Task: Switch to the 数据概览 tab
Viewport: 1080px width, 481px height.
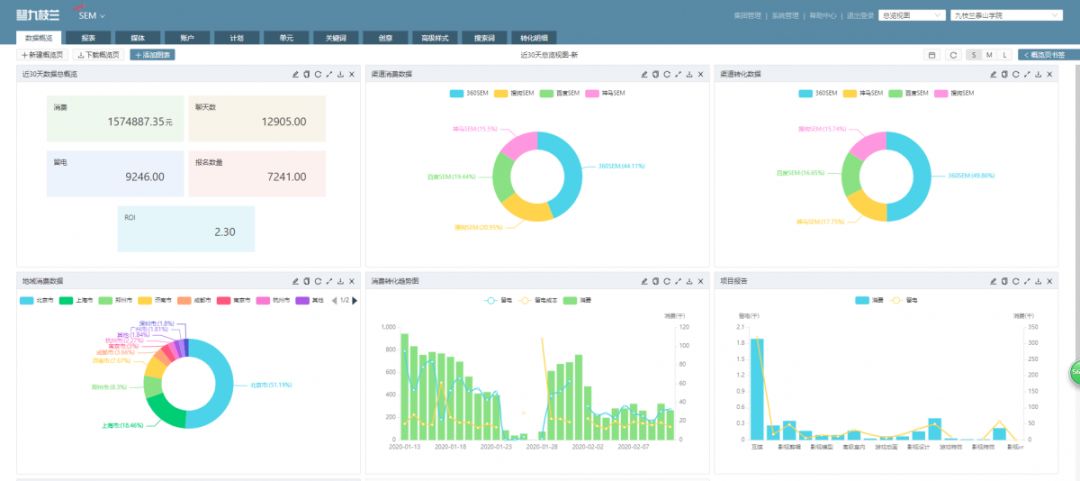Action: (39, 38)
